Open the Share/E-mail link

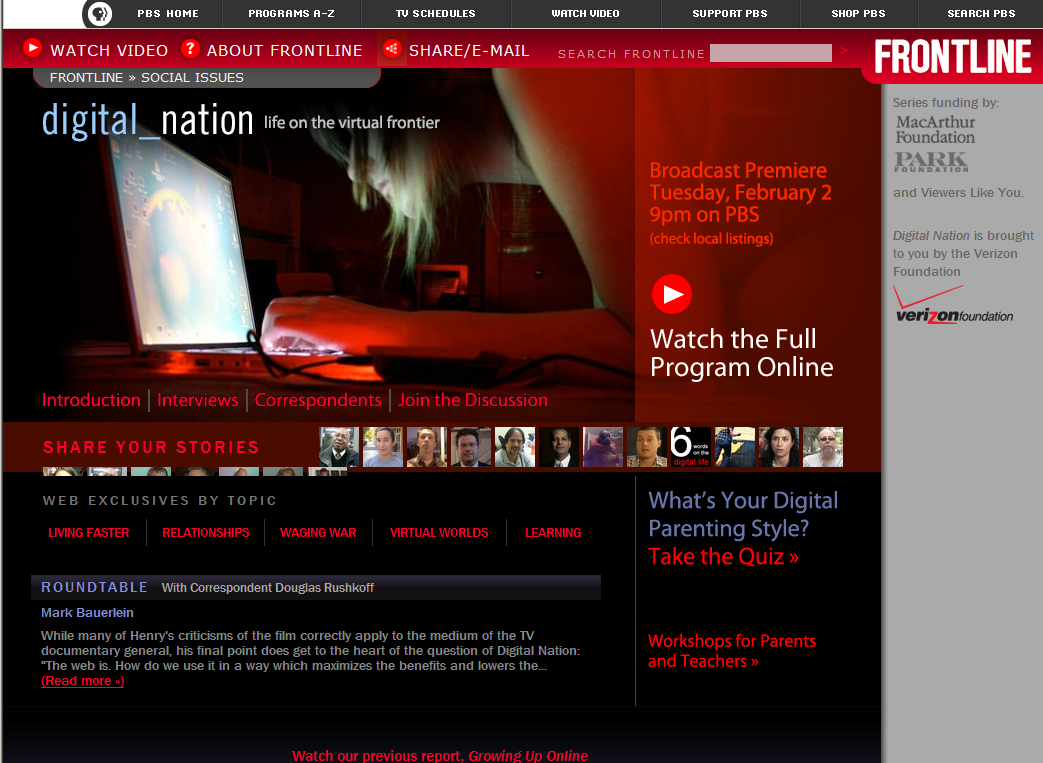pyautogui.click(x=469, y=51)
